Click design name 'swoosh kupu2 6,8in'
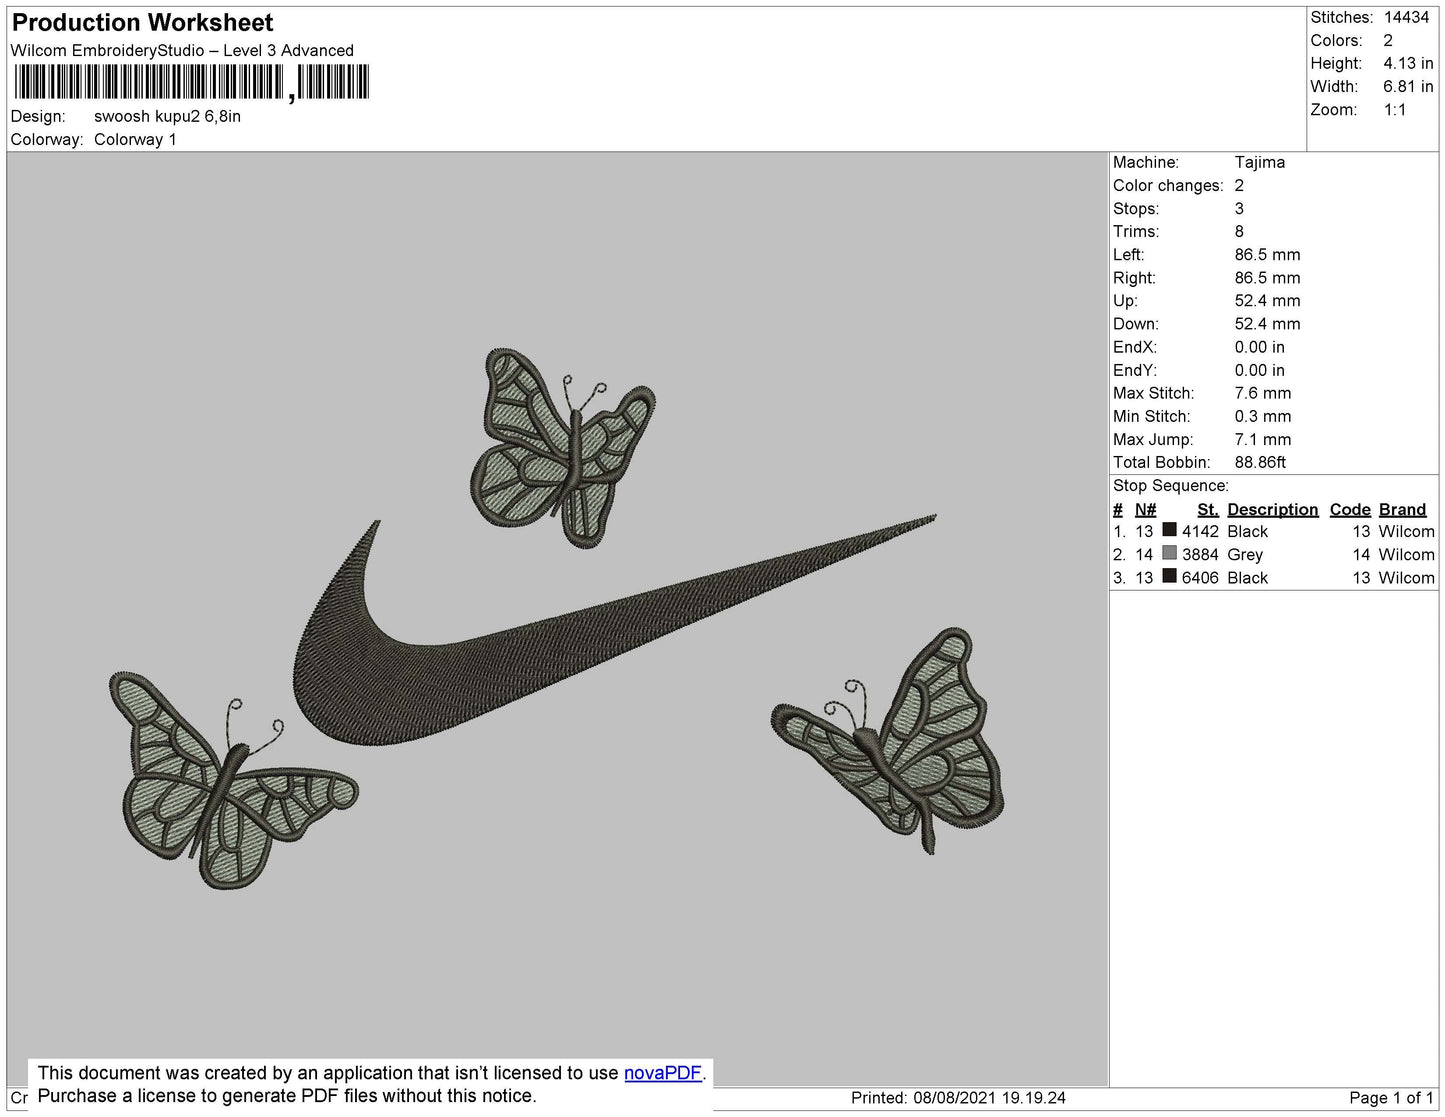Image resolution: width=1445 pixels, height=1117 pixels. coord(167,116)
